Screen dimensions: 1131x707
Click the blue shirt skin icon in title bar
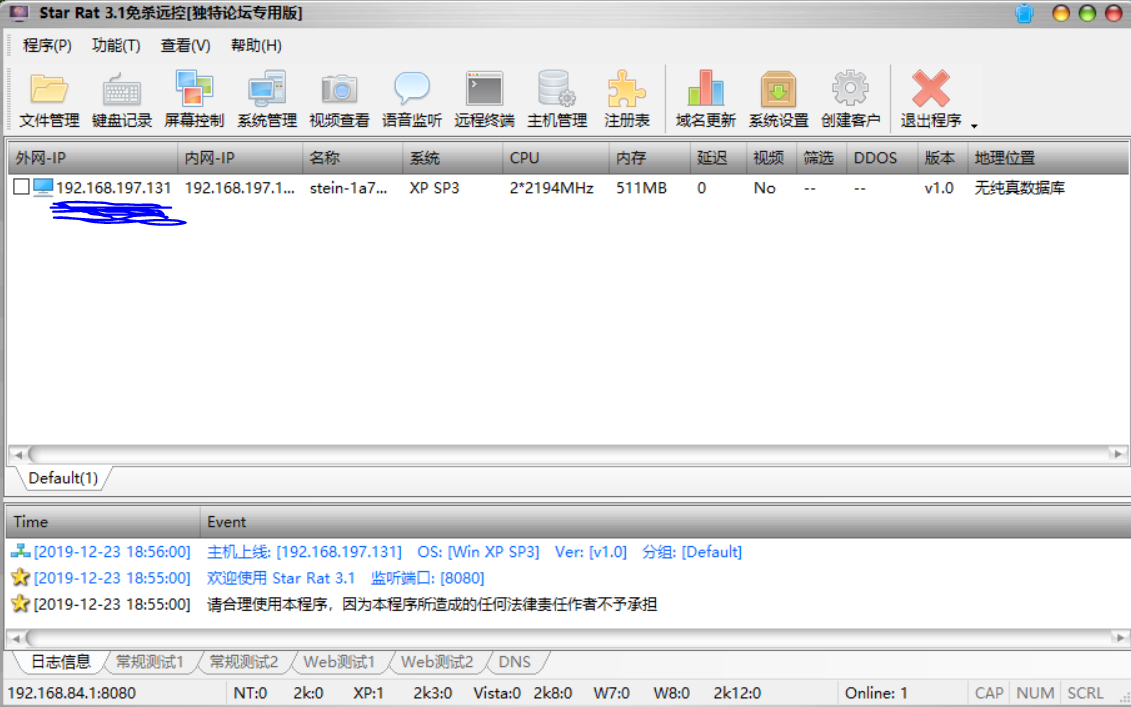pyautogui.click(x=1024, y=13)
